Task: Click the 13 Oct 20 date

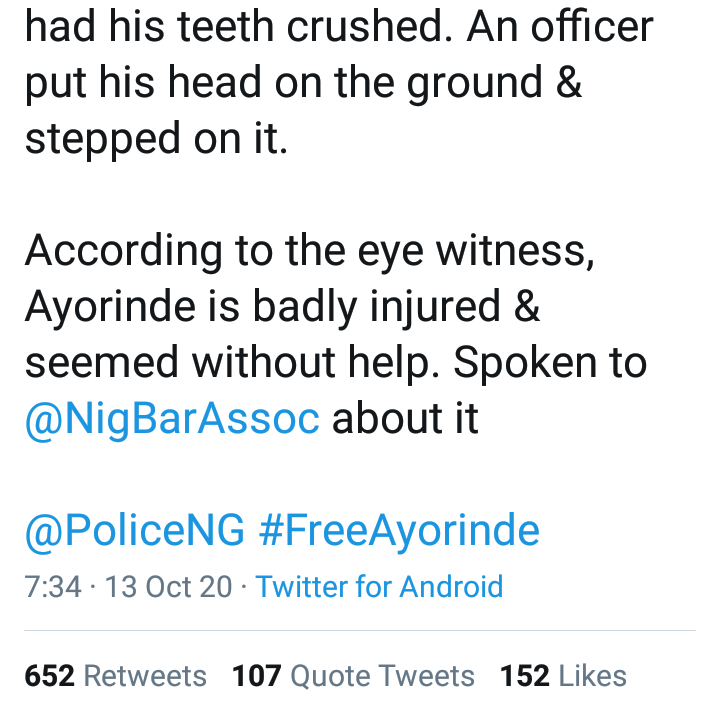Action: pyautogui.click(x=168, y=586)
